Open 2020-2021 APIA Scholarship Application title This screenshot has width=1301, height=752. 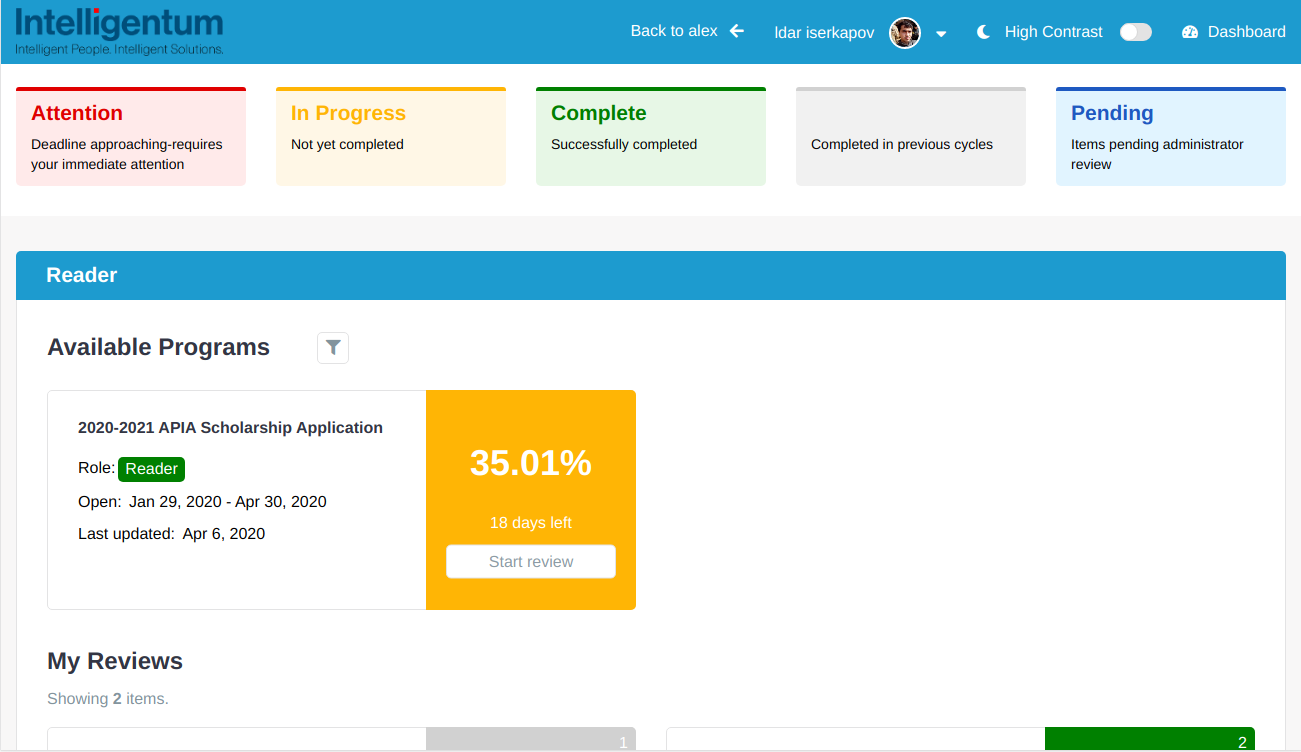click(230, 427)
